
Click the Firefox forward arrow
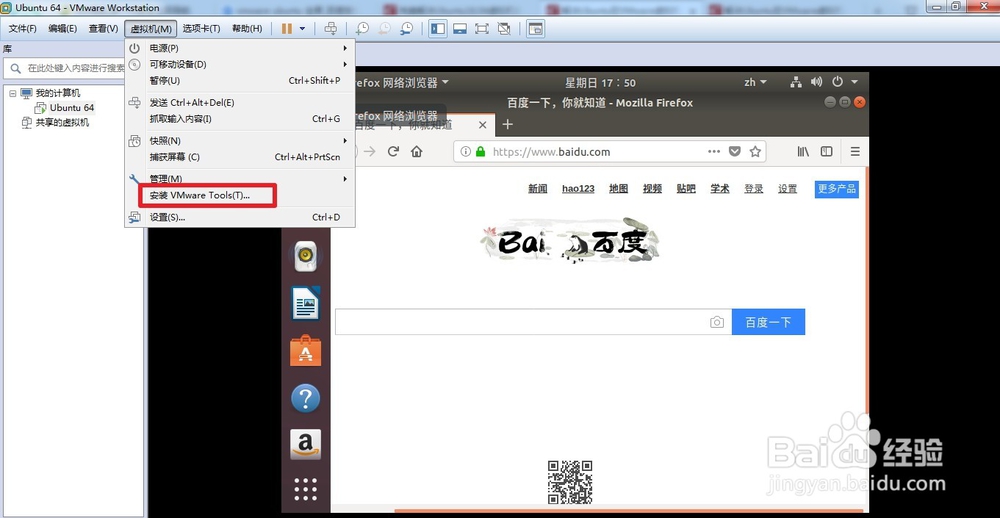click(x=369, y=152)
